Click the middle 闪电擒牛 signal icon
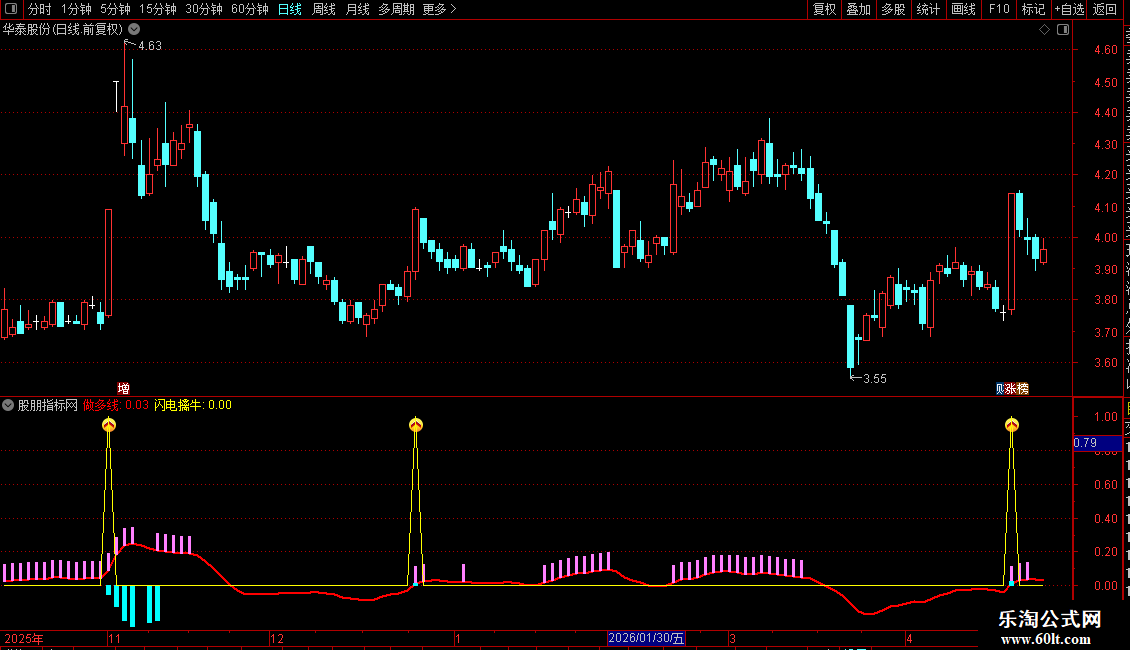 416,424
